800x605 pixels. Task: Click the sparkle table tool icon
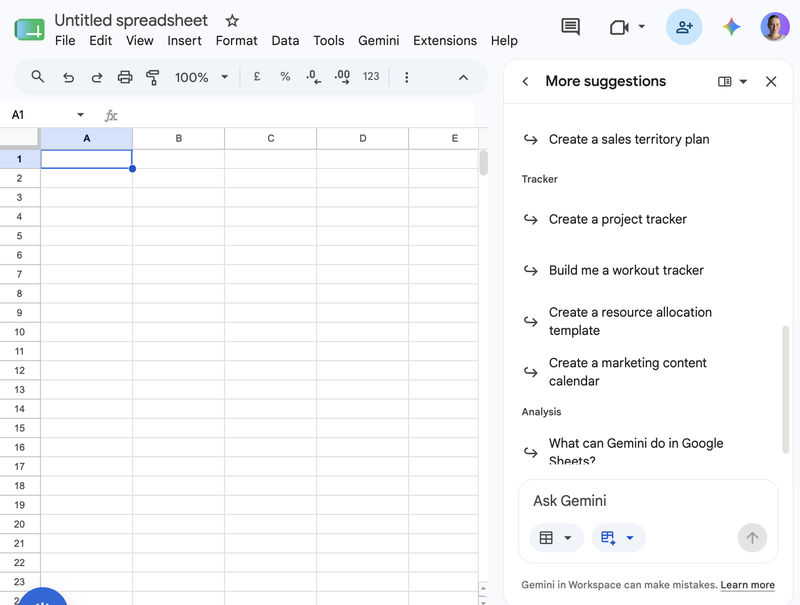pyautogui.click(x=608, y=538)
